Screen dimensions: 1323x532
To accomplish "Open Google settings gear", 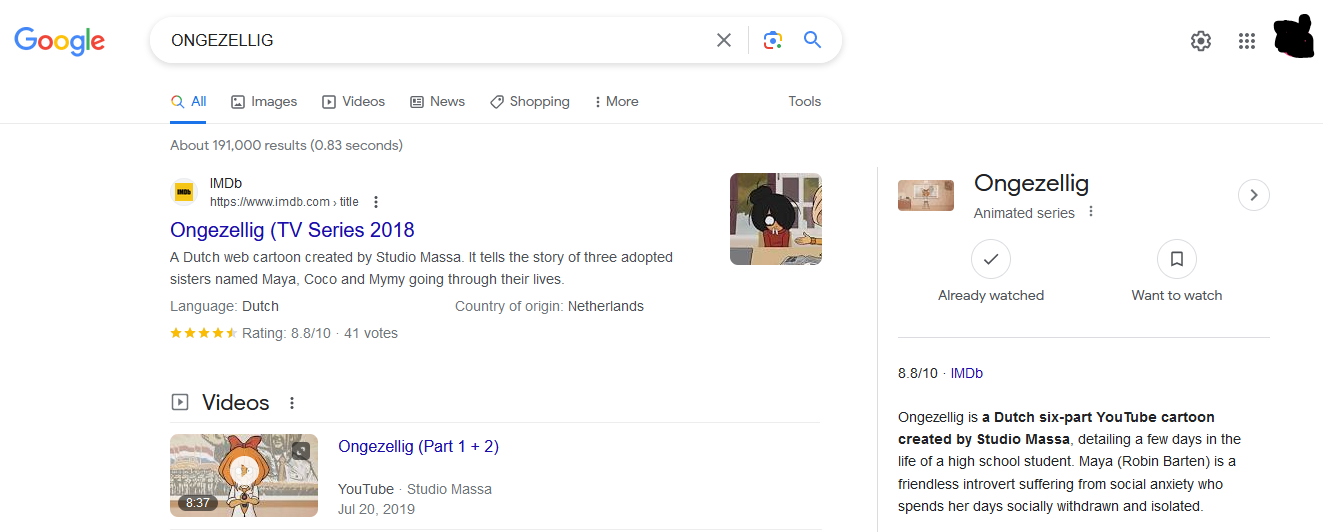I will coord(1200,41).
